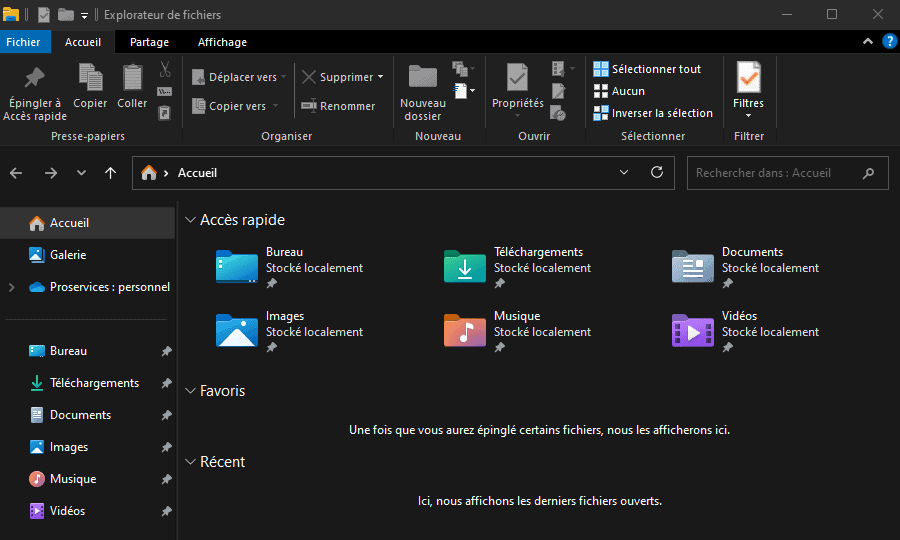Click the blue help question mark icon
The width and height of the screenshot is (900, 540).
889,41
